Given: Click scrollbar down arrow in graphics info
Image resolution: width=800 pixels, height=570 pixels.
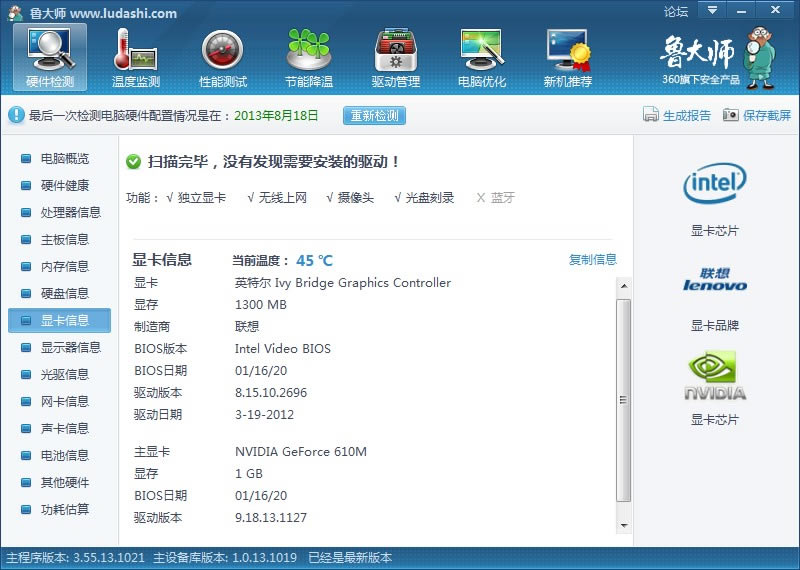Looking at the screenshot, I should click(623, 525).
